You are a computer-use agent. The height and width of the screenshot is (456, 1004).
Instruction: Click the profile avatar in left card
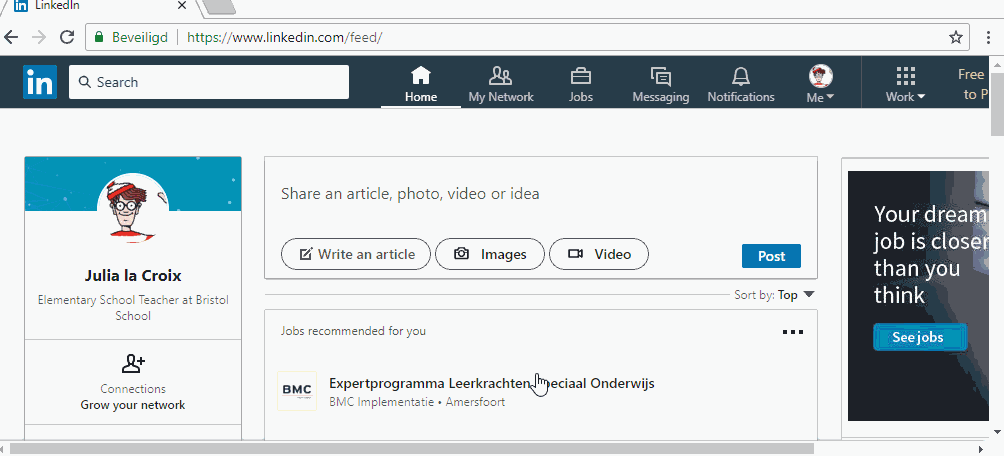coord(133,209)
